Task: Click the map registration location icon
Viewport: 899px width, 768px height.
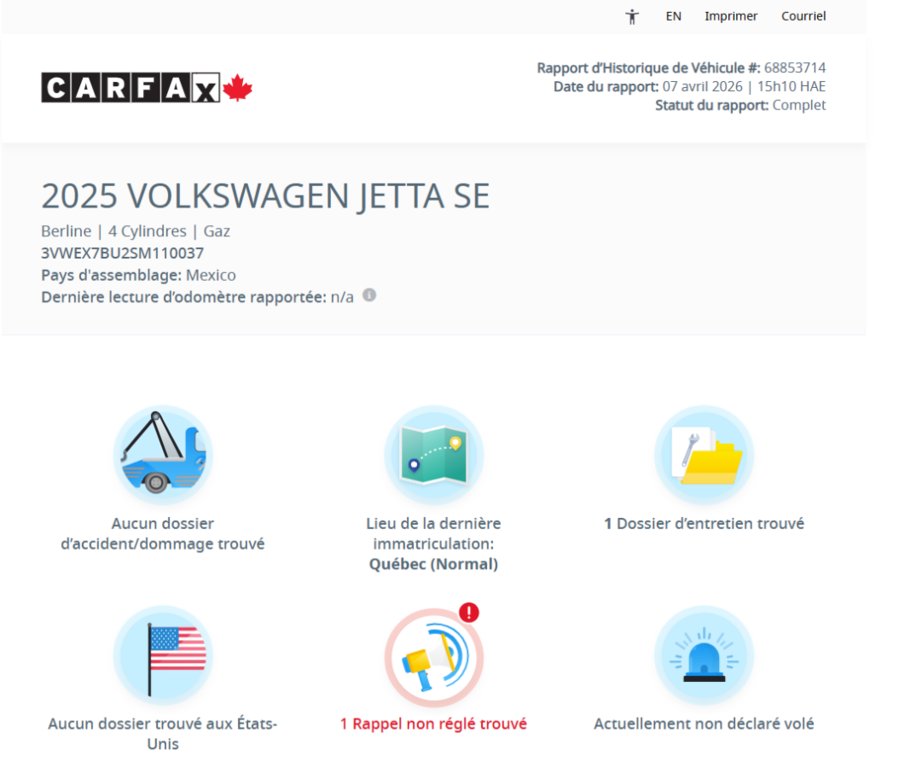Action: point(433,454)
